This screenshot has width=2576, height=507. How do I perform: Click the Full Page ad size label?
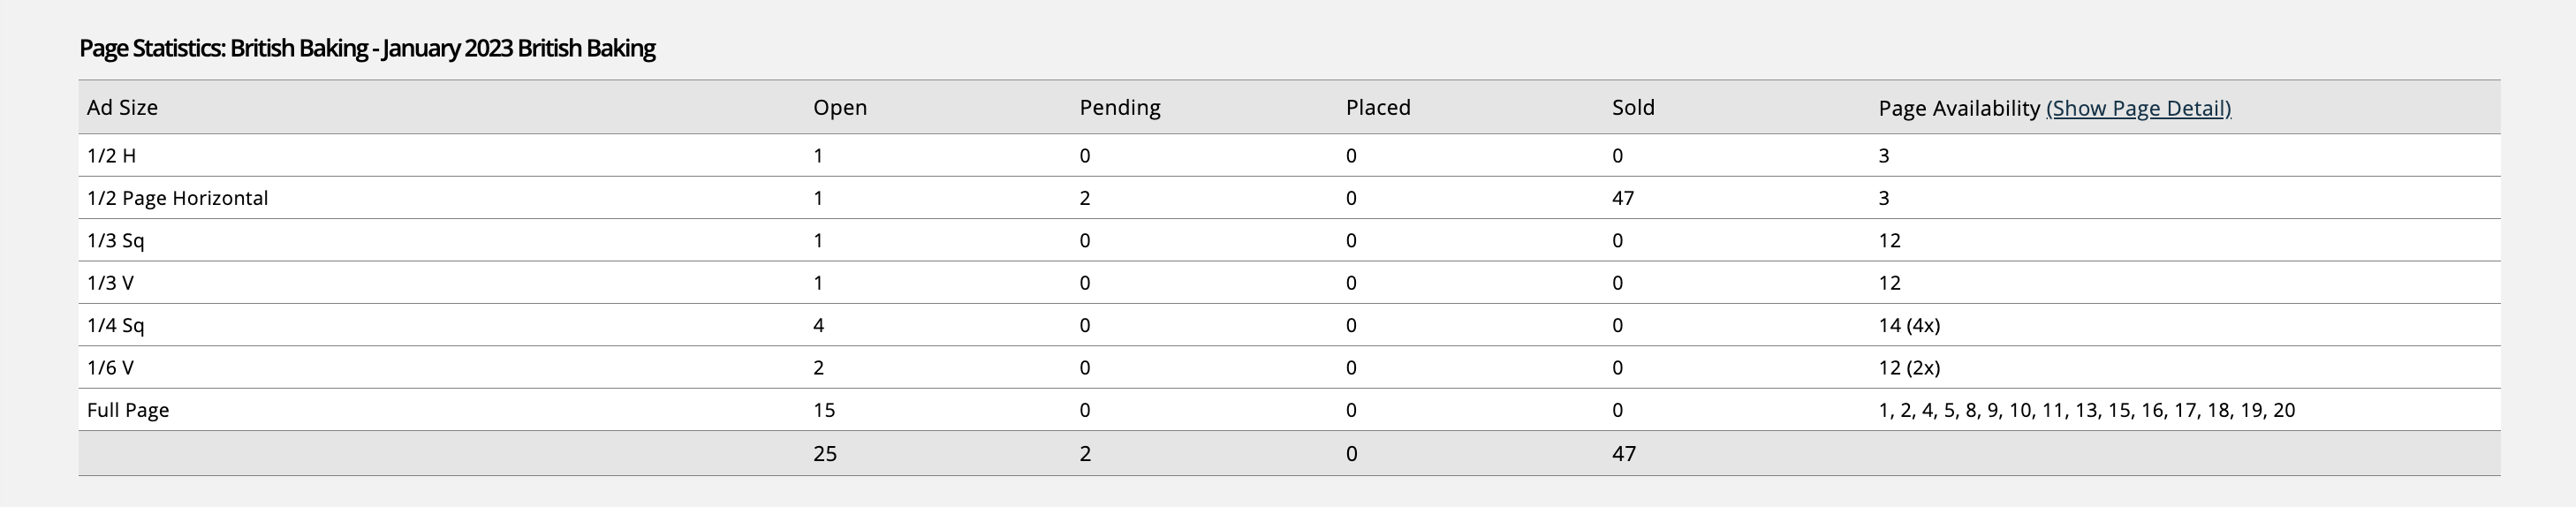(128, 410)
